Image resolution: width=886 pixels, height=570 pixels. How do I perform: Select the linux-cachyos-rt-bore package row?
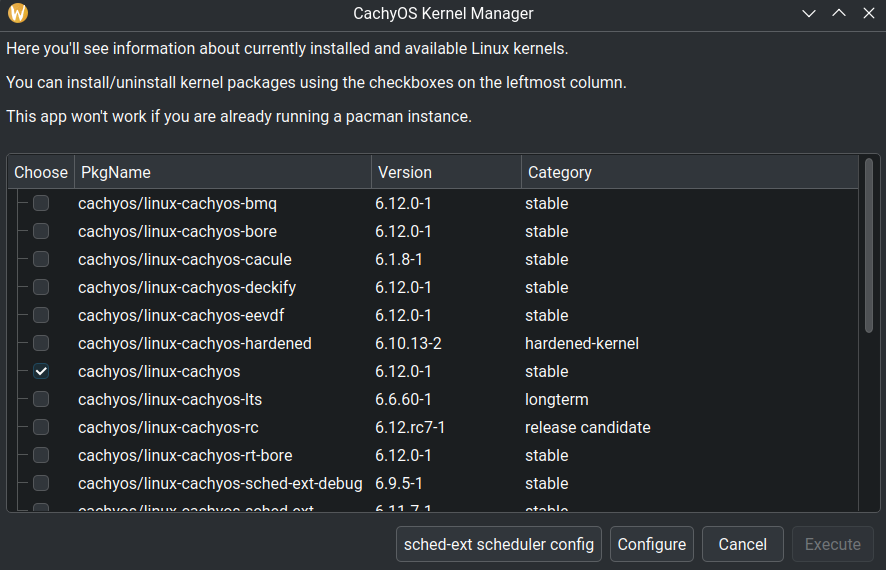(x=185, y=455)
